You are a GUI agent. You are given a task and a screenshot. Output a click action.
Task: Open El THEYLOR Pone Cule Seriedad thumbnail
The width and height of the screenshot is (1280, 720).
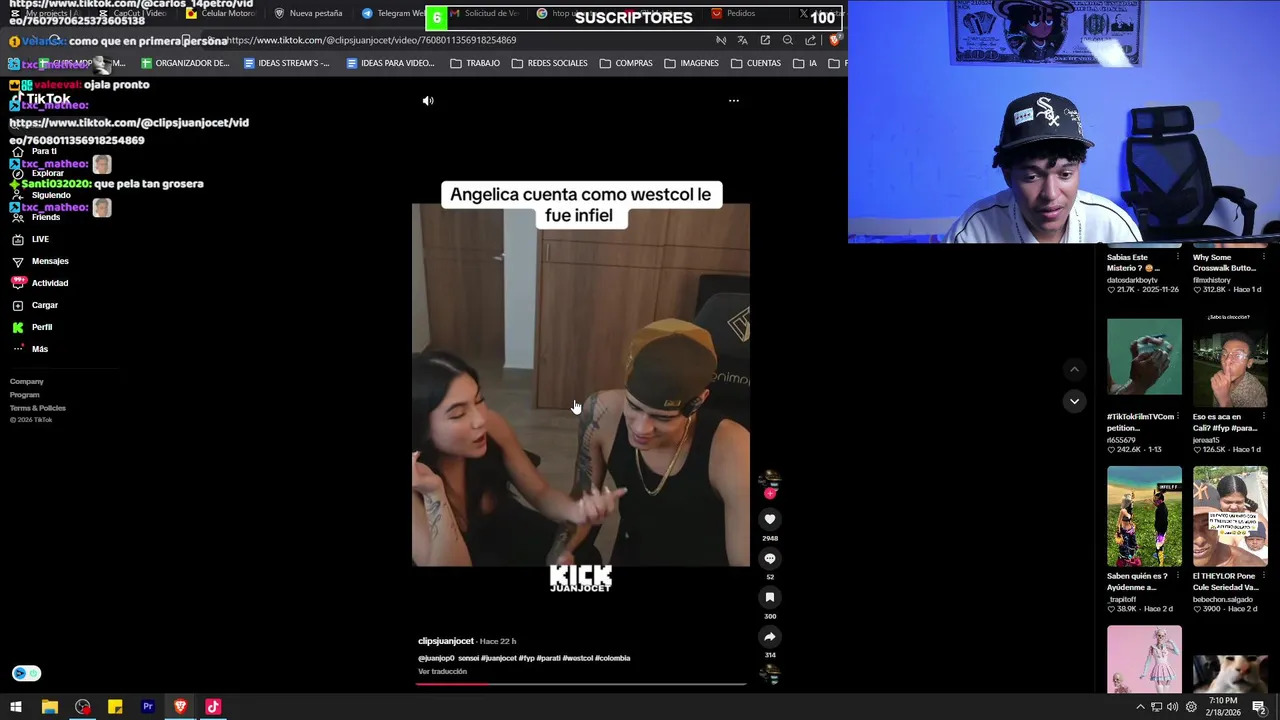click(x=1230, y=516)
